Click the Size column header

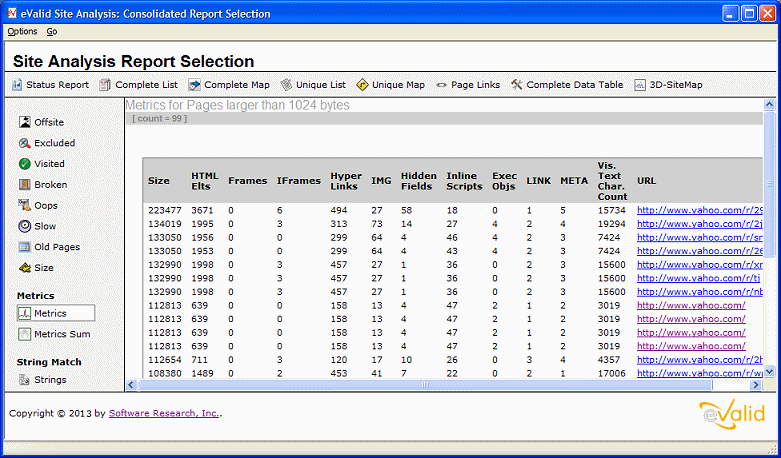click(158, 181)
